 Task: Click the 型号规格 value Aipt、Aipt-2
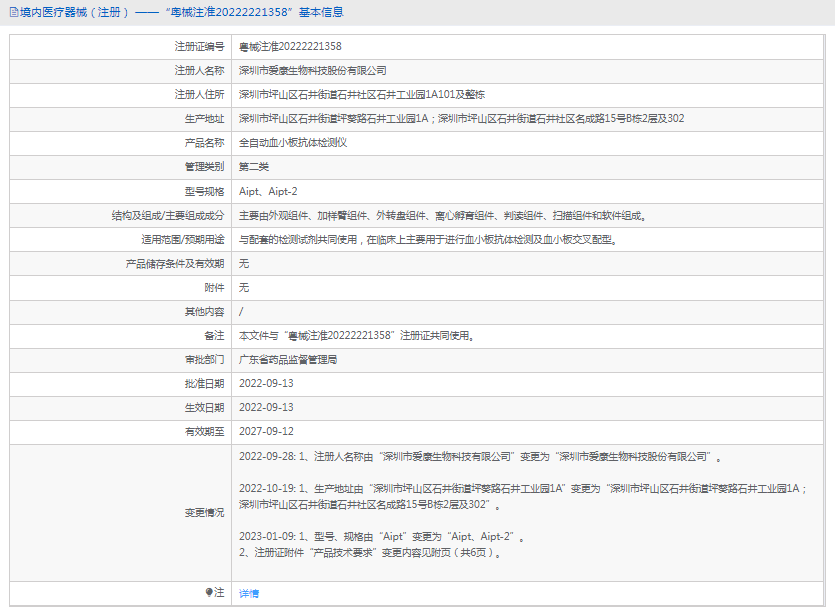point(268,191)
